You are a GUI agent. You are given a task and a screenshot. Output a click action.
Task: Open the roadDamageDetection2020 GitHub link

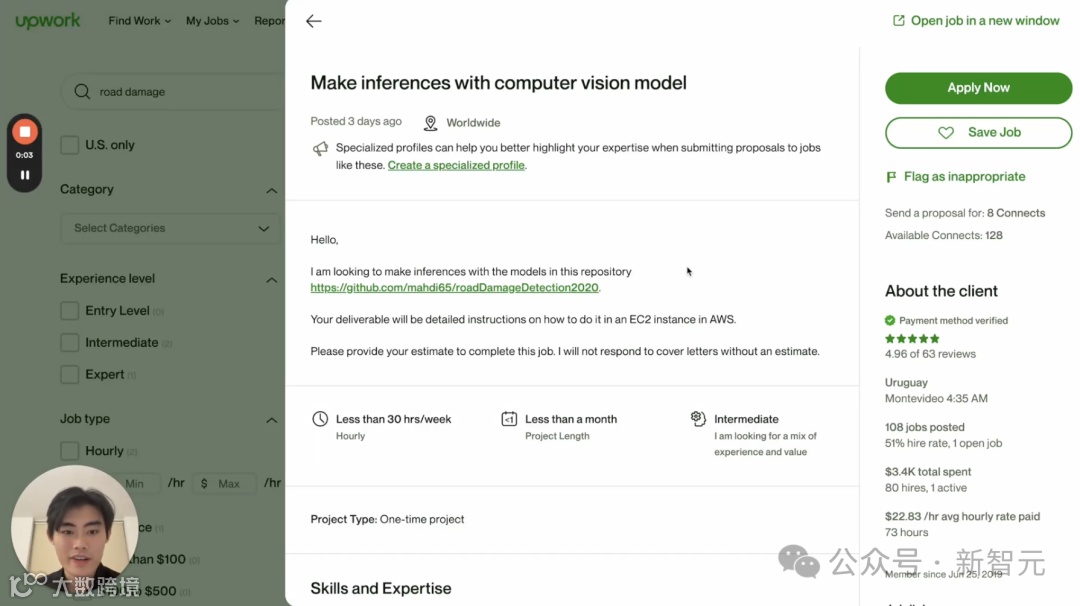[454, 288]
